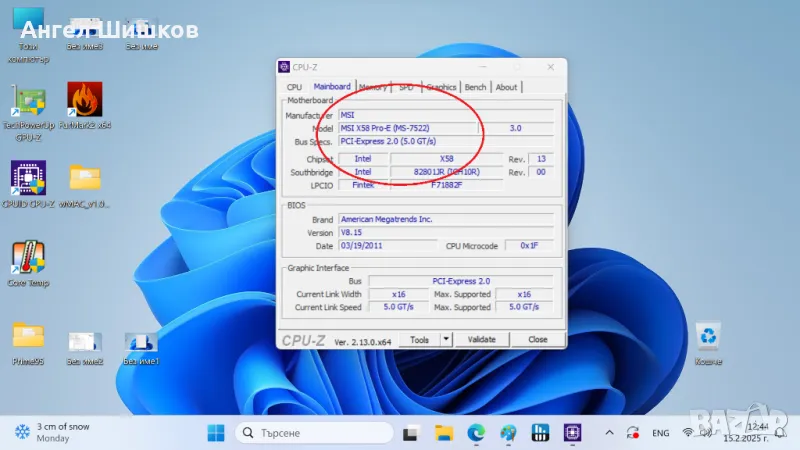This screenshot has height=450, width=800.
Task: Click the Task View taskbar button
Action: (410, 433)
